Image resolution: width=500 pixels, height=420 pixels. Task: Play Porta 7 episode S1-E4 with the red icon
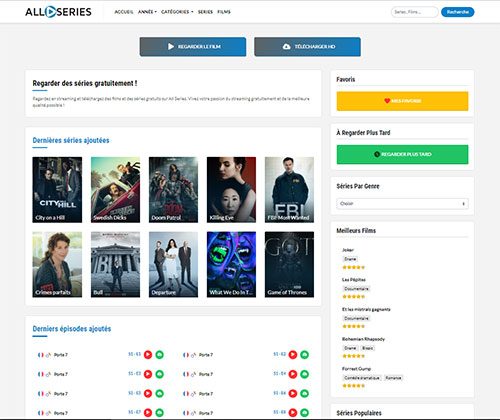[293, 374]
